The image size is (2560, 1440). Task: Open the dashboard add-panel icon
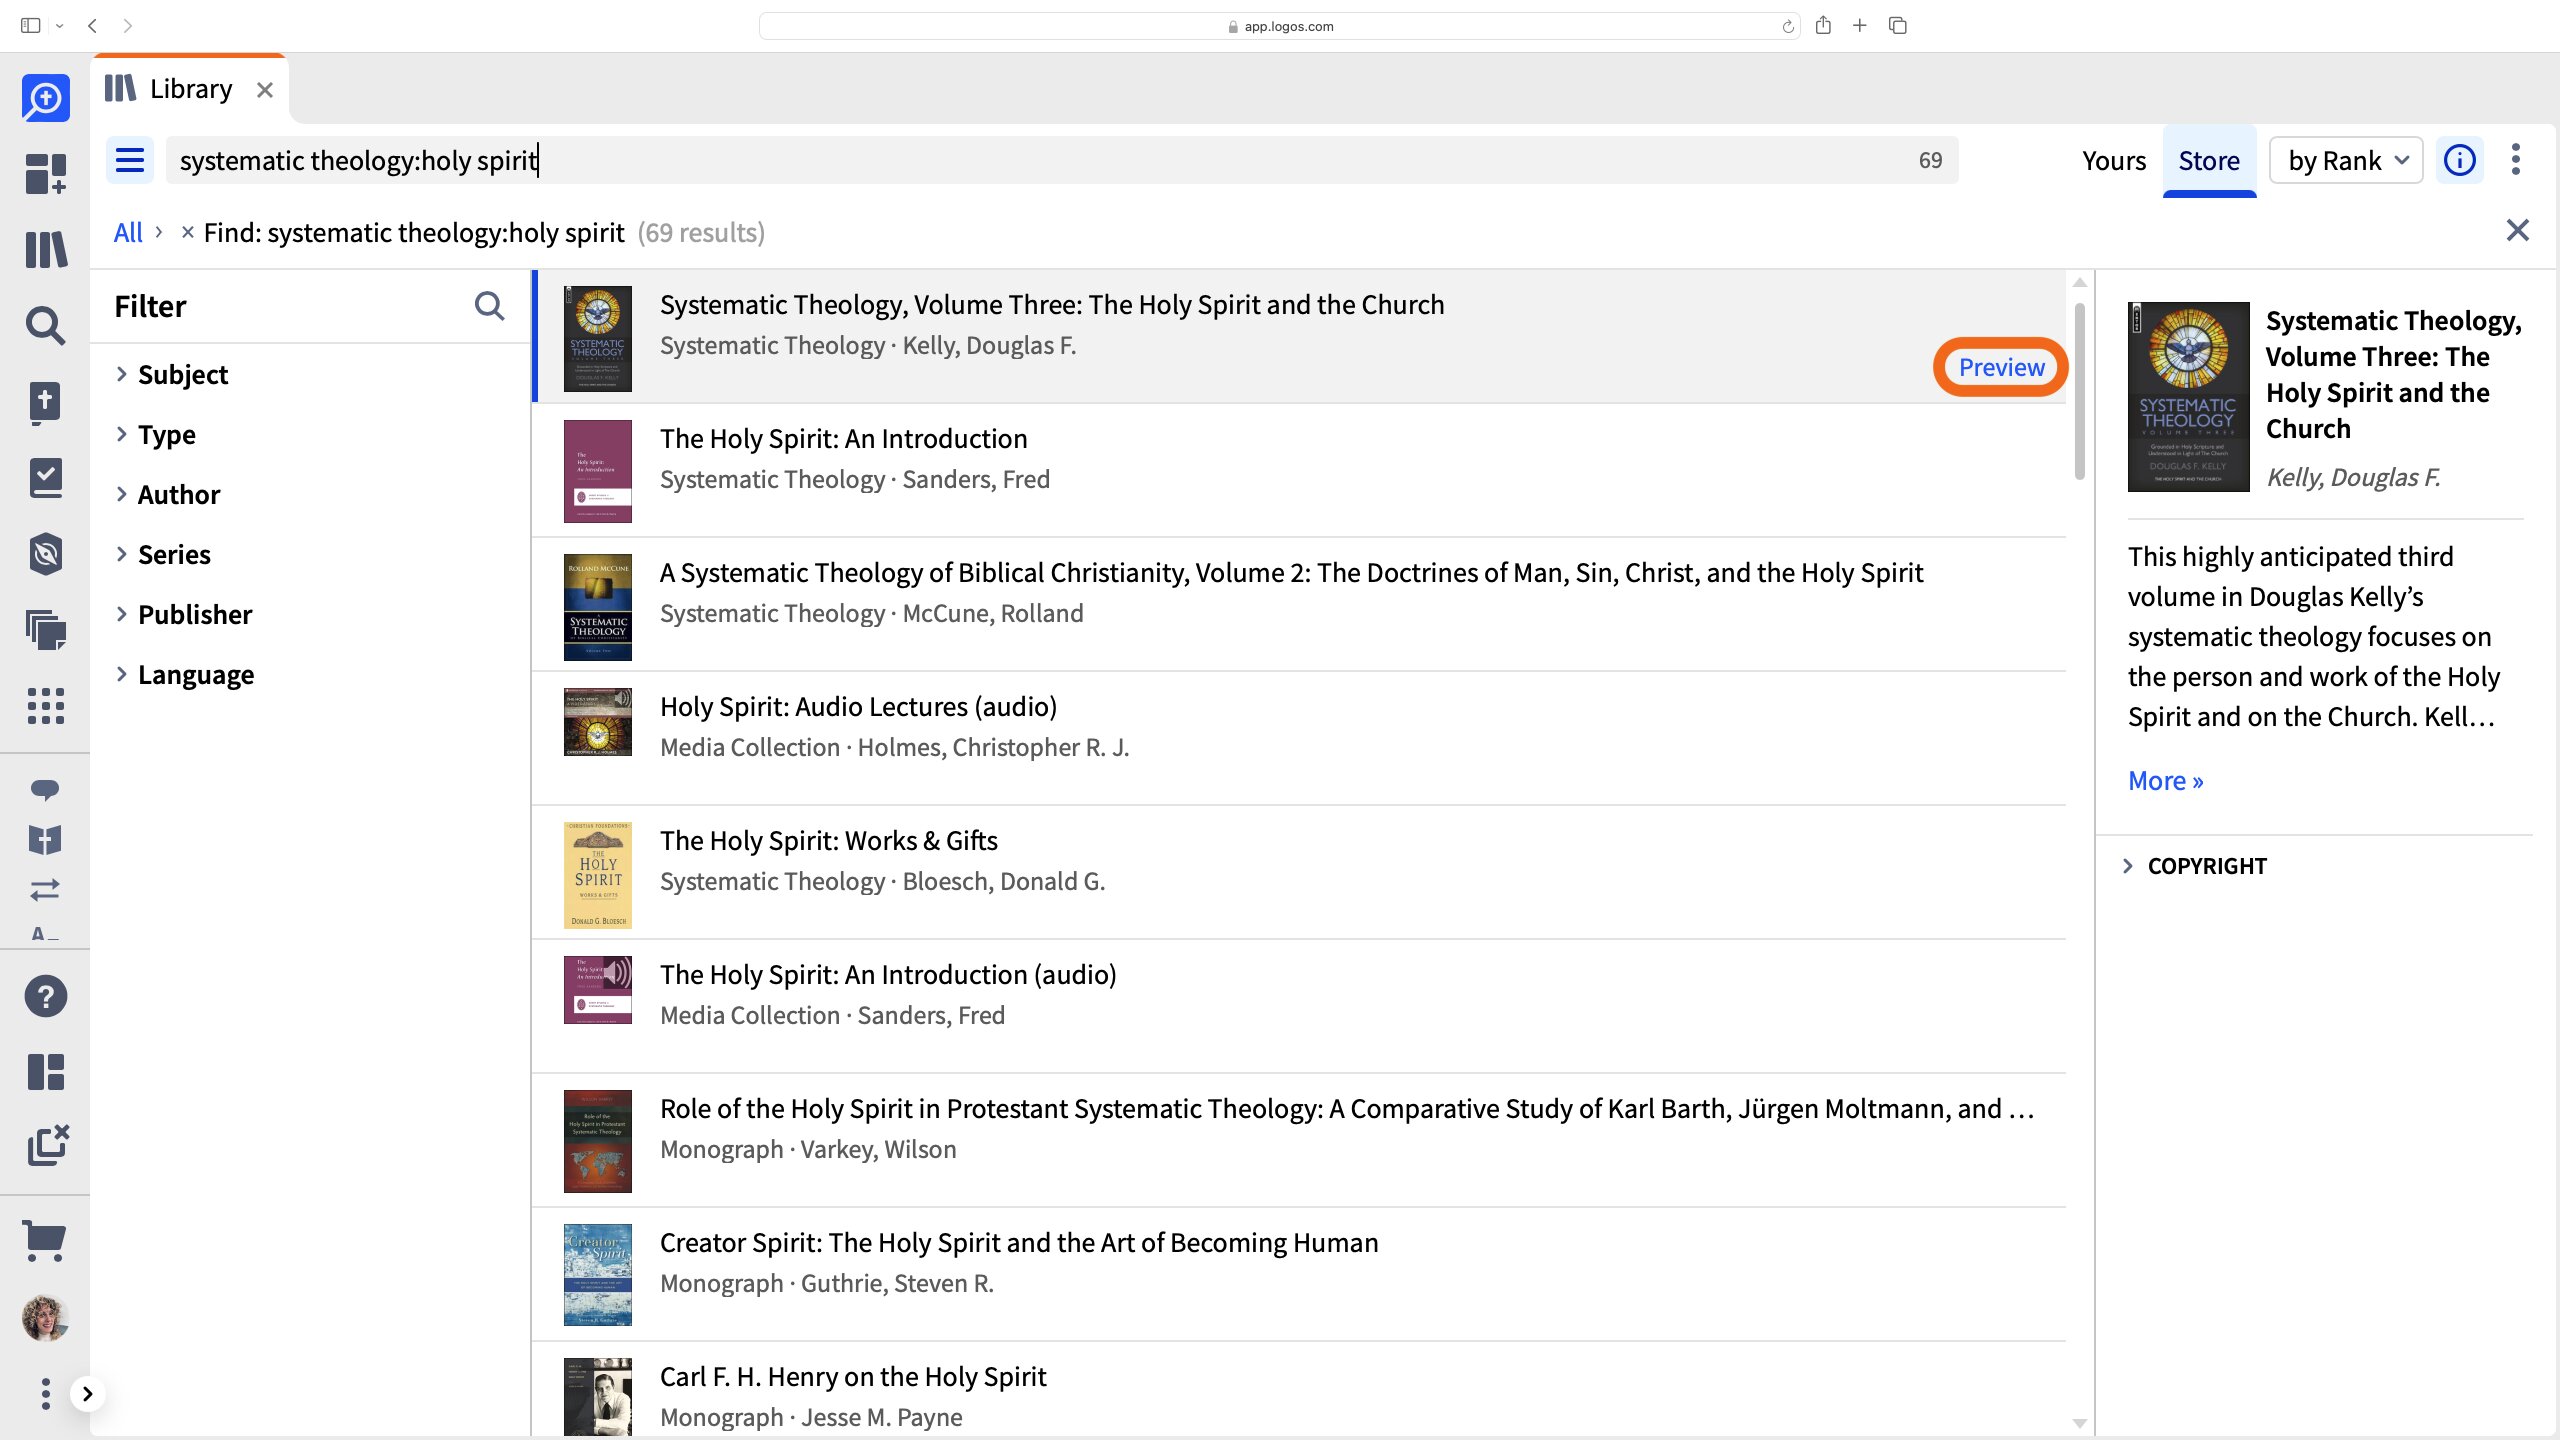pyautogui.click(x=46, y=174)
